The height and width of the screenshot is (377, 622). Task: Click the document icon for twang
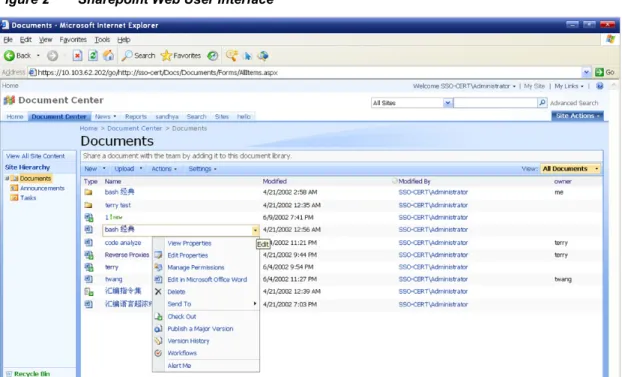click(88, 279)
